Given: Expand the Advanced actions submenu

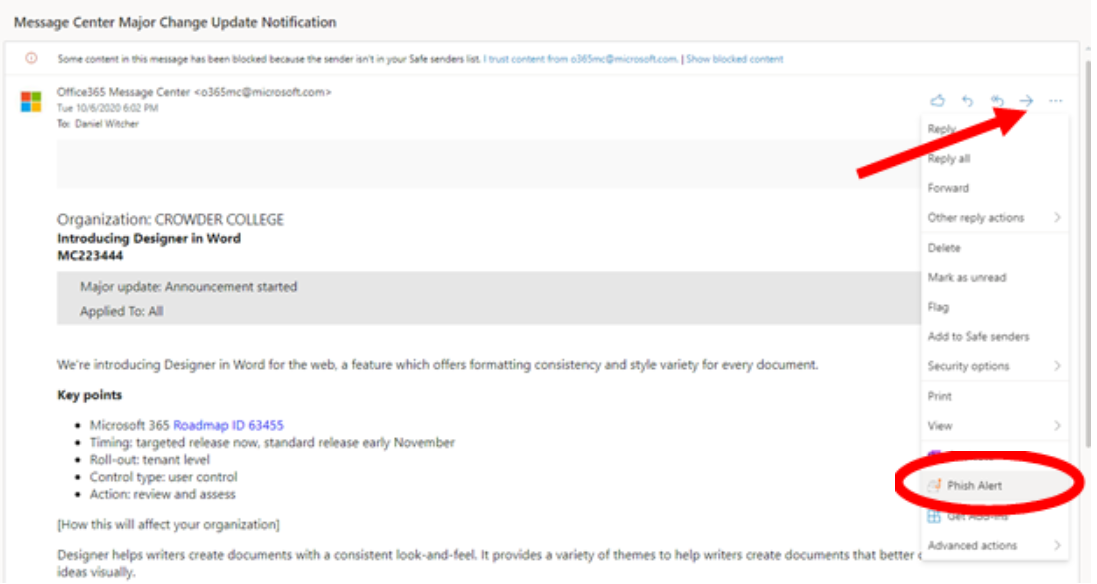Looking at the screenshot, I should coord(995,546).
